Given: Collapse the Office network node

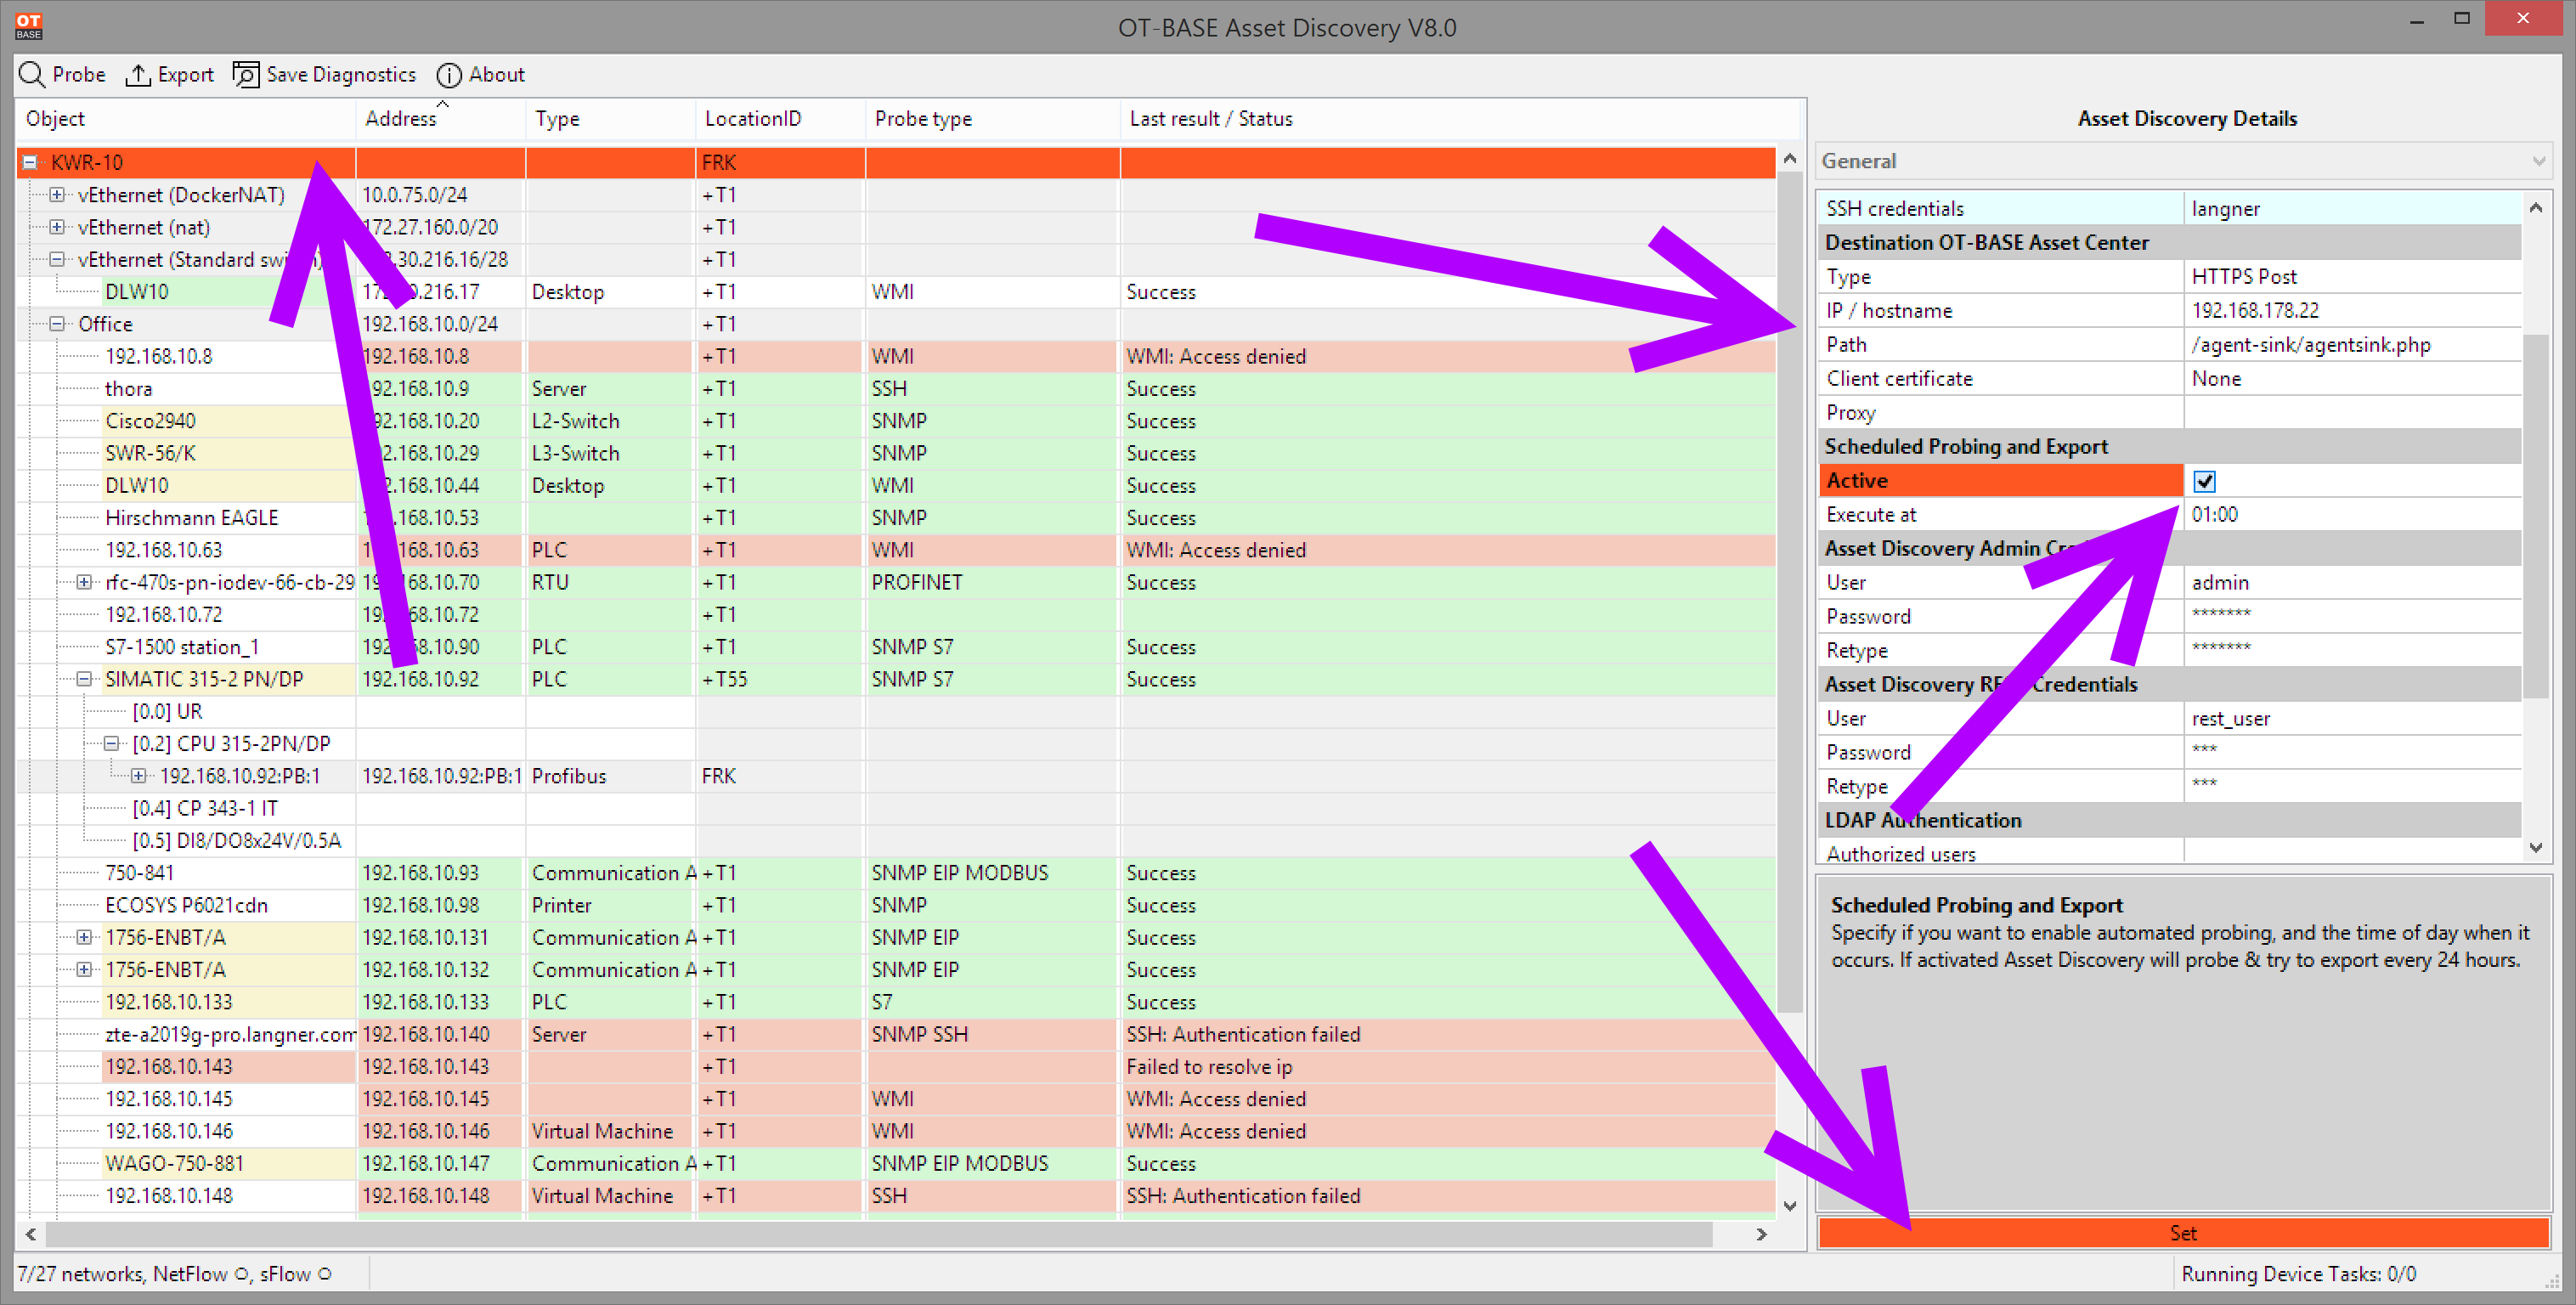Looking at the screenshot, I should pos(57,324).
